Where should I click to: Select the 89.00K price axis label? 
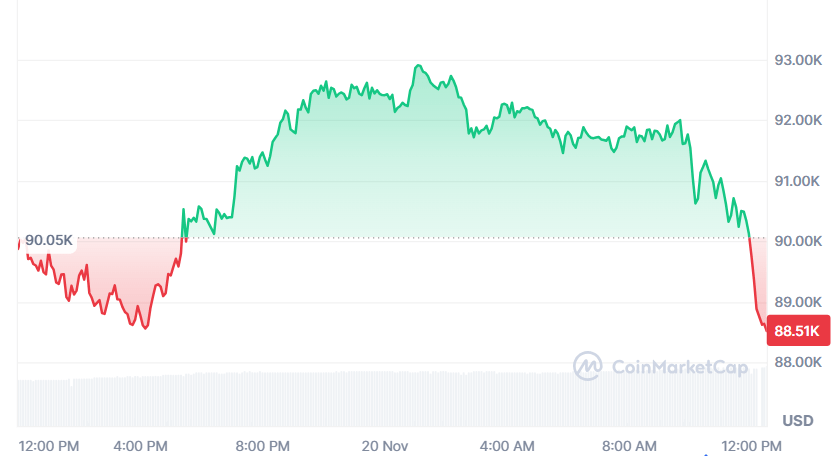click(x=798, y=301)
